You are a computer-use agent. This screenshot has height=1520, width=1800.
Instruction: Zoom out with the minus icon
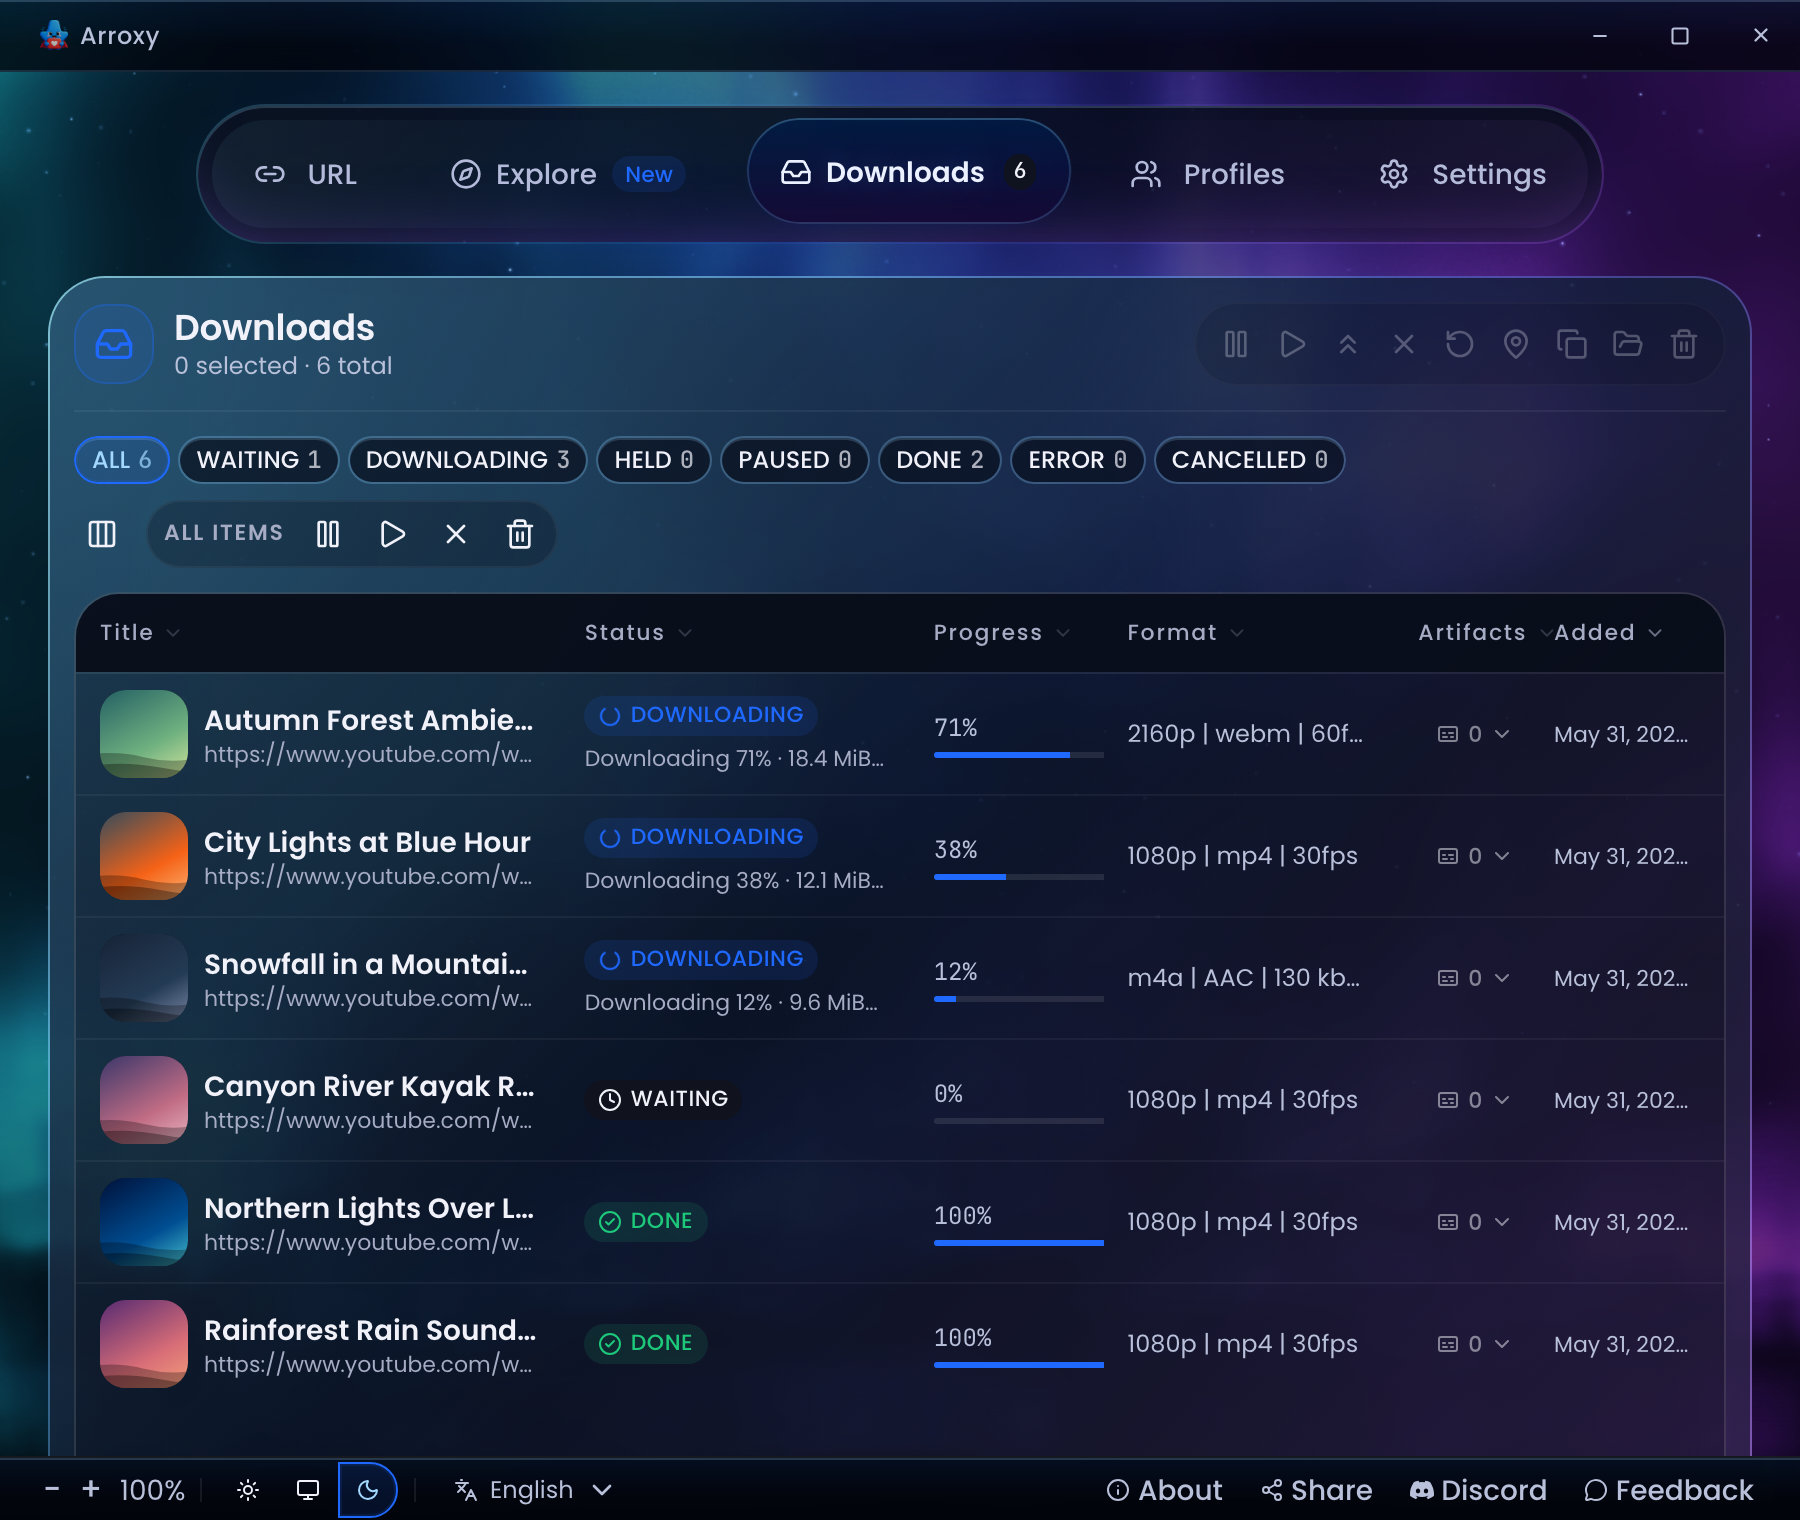[x=52, y=1489]
